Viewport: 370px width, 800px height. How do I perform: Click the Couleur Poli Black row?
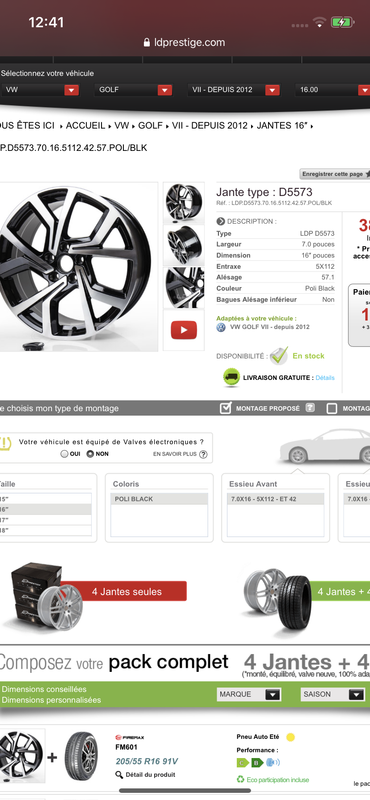point(276,288)
